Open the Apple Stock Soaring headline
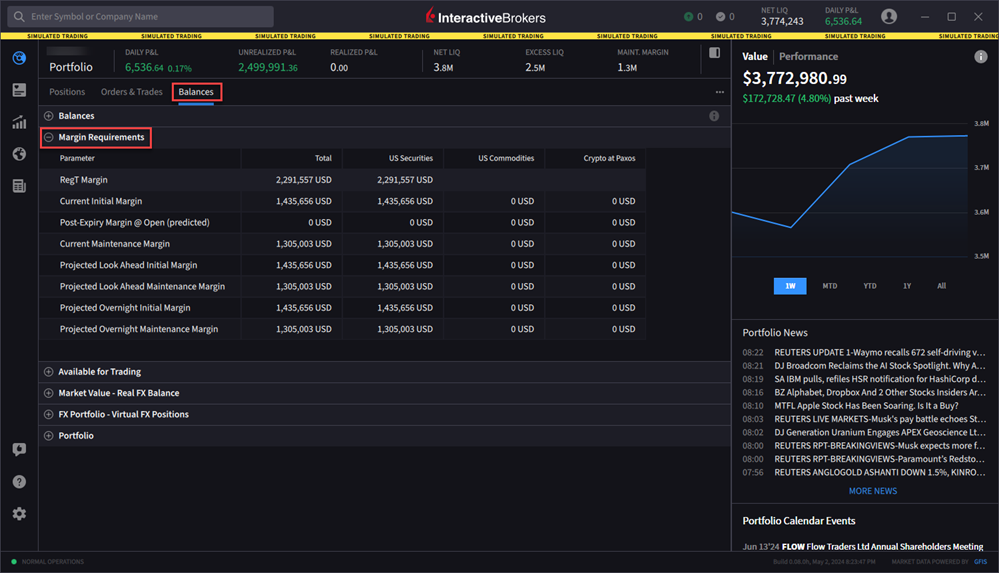This screenshot has width=999, height=573. point(866,406)
